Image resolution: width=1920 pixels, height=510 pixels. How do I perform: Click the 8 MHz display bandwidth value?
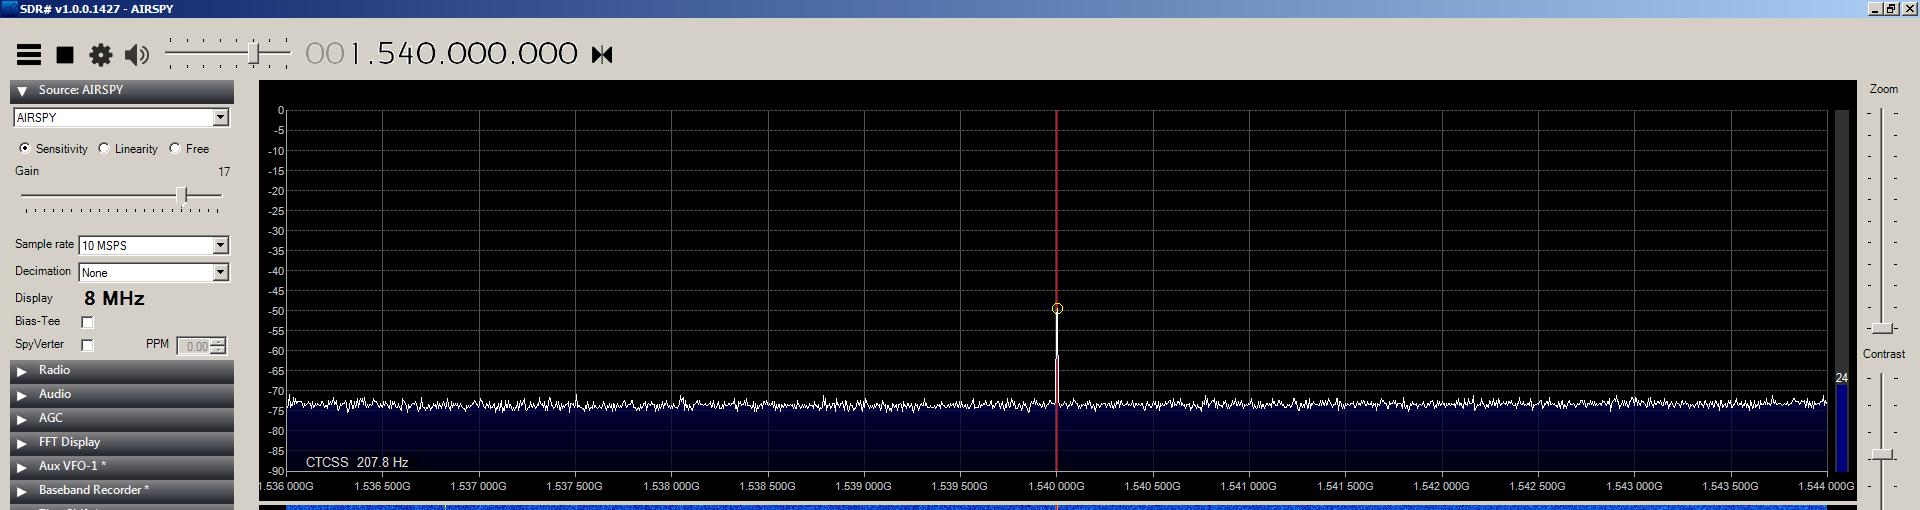(x=114, y=298)
